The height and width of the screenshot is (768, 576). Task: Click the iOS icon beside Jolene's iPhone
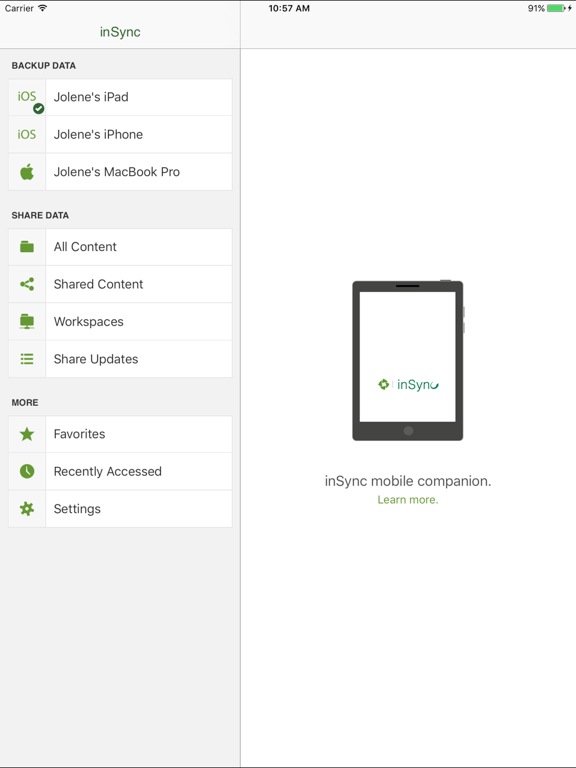coord(27,134)
